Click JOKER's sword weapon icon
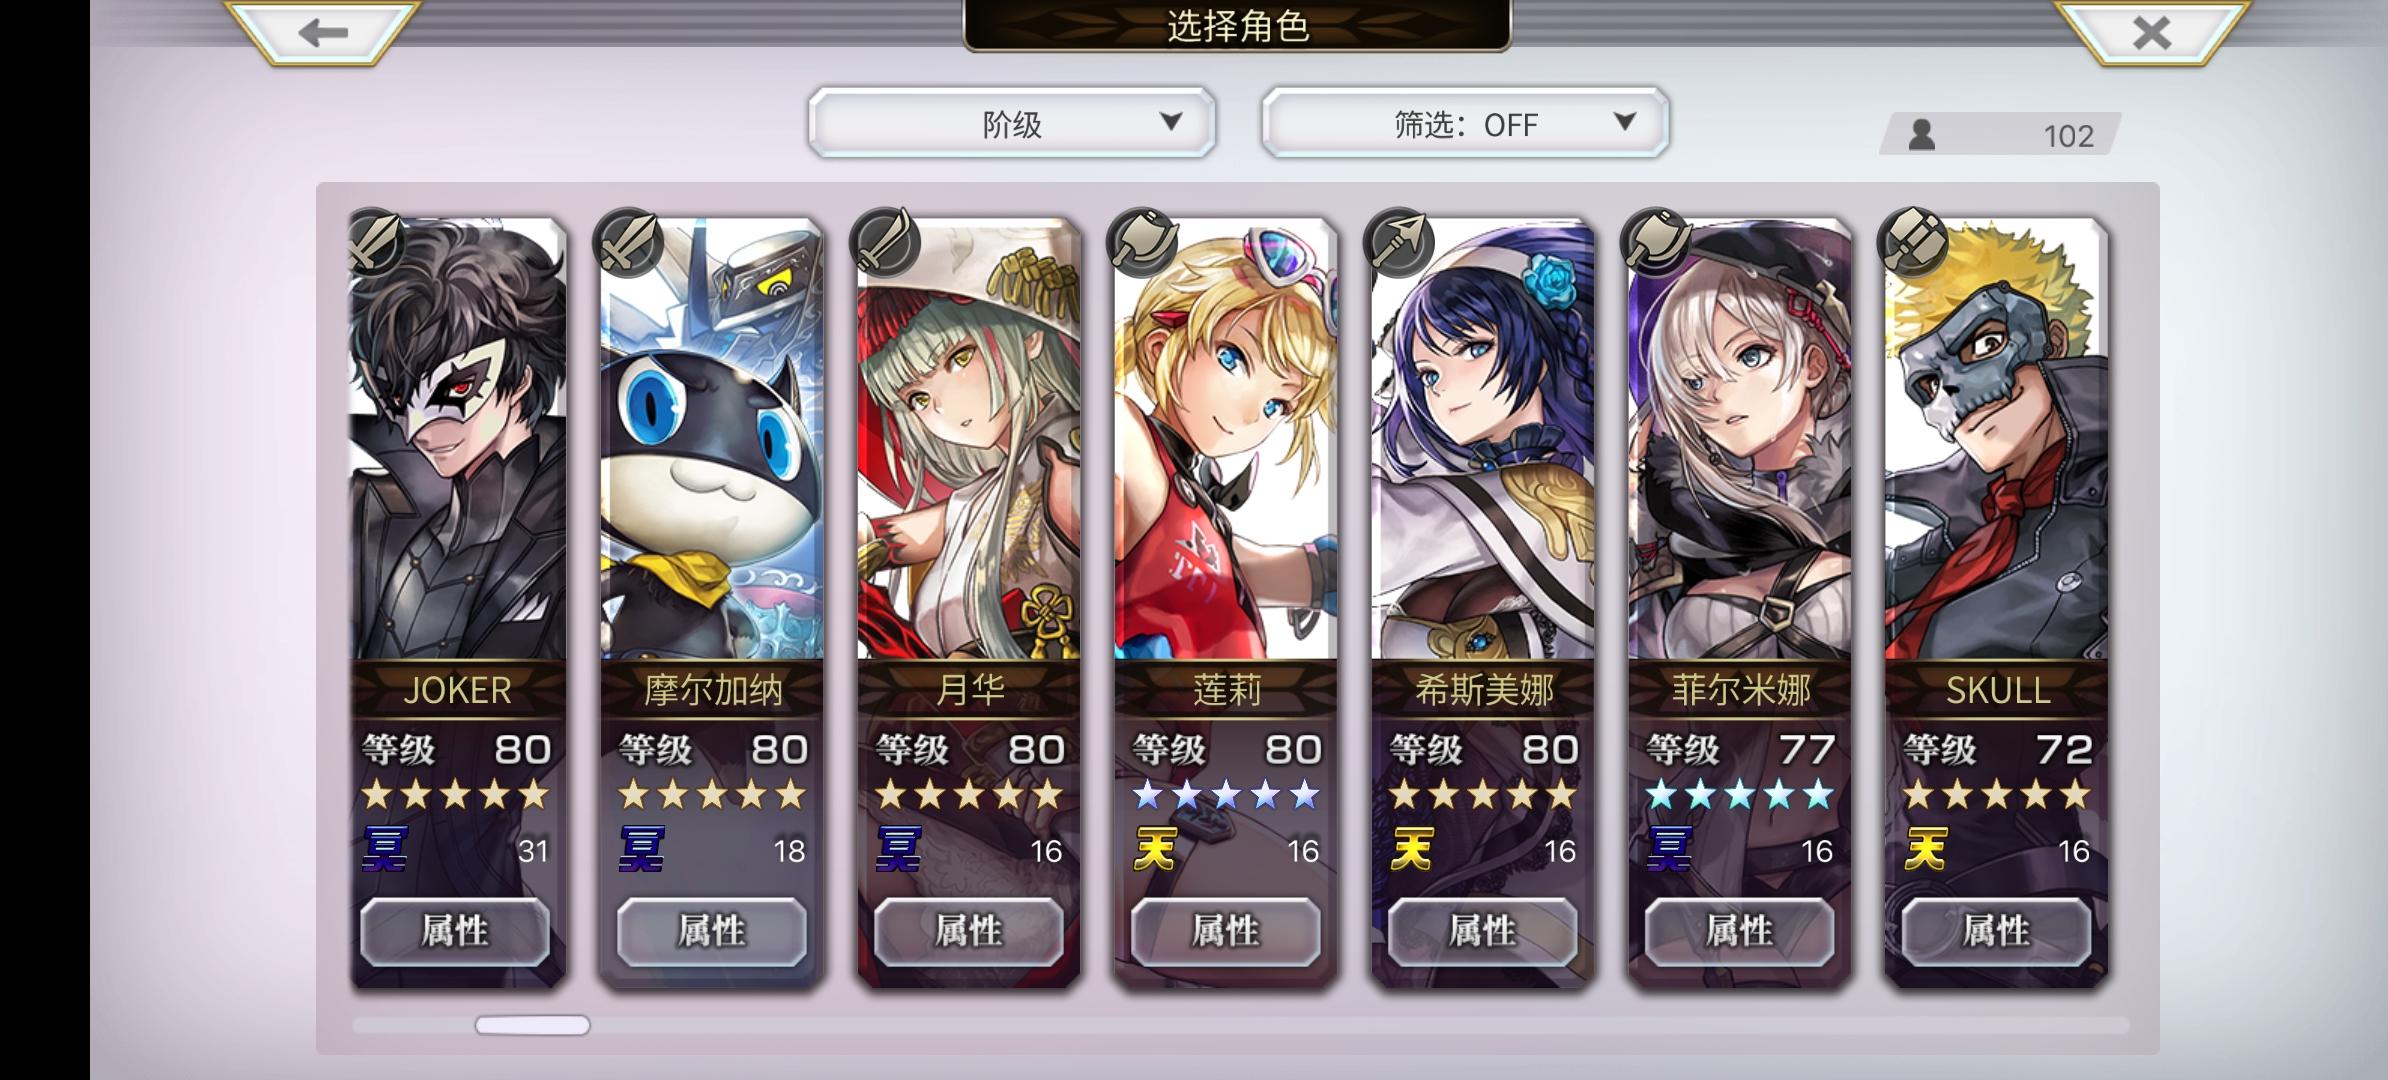Viewport: 2388px width, 1080px height. tap(376, 243)
